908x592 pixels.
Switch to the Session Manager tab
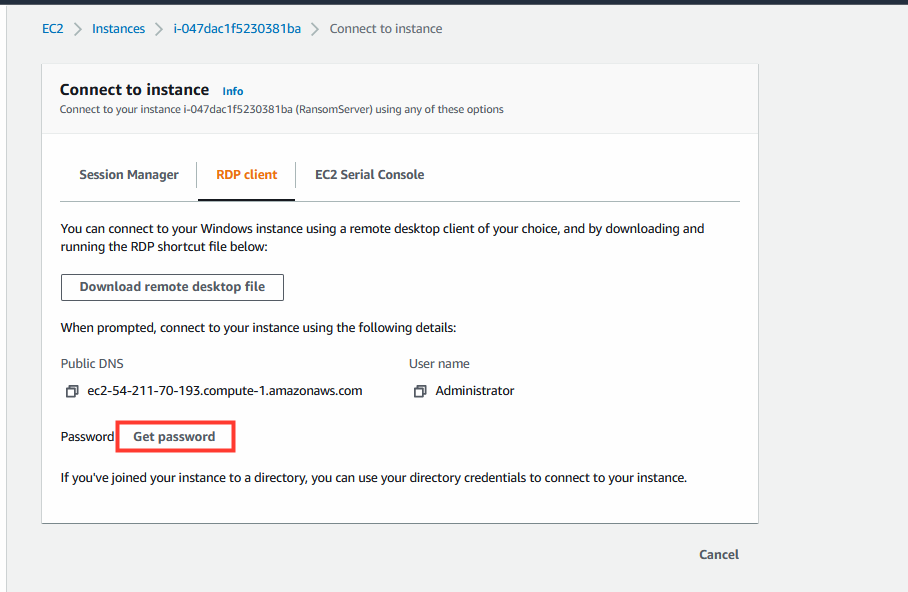[129, 175]
